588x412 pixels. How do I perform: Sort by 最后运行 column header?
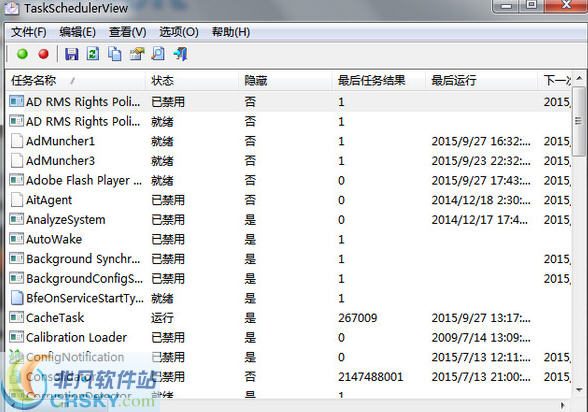coord(482,80)
